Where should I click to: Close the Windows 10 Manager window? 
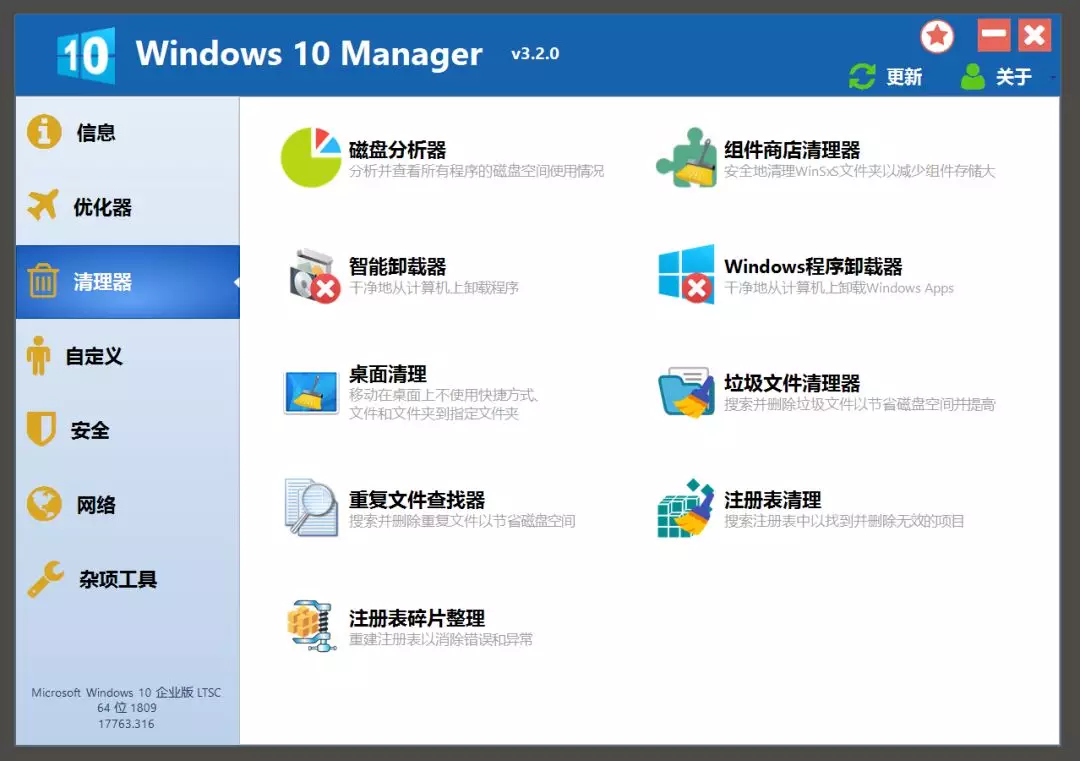click(x=1035, y=34)
